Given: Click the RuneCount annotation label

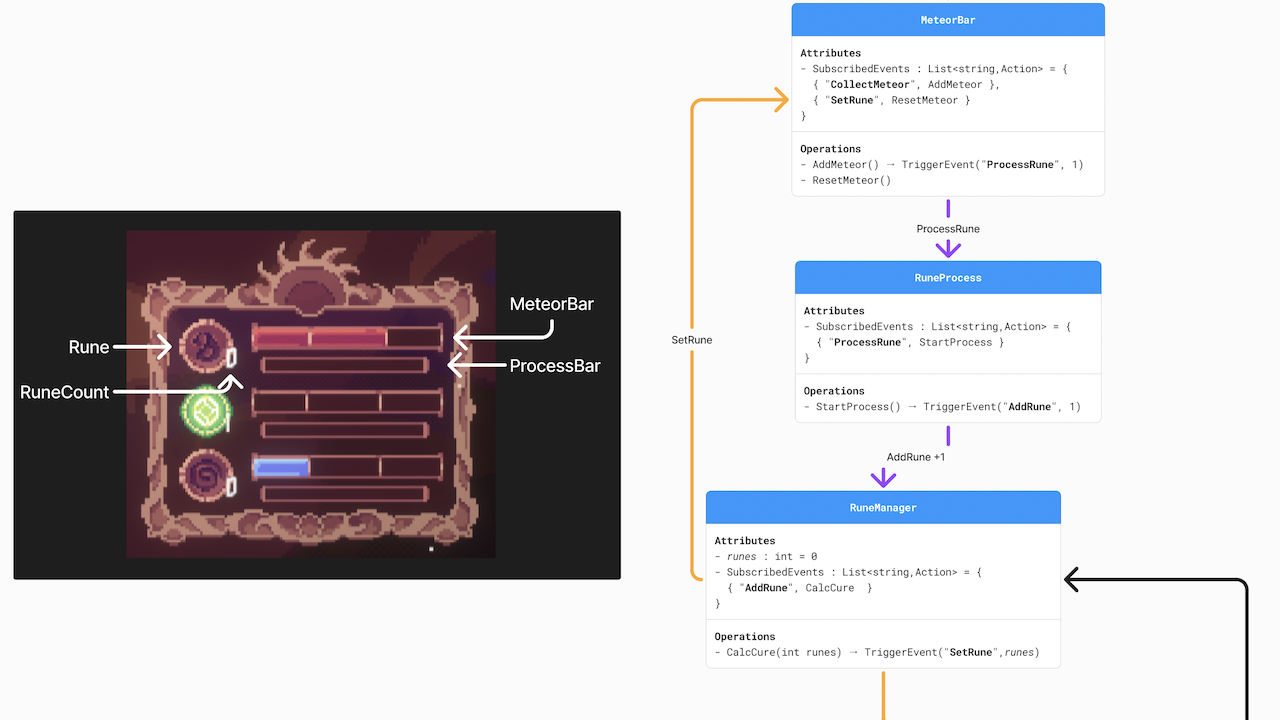Looking at the screenshot, I should [x=65, y=393].
